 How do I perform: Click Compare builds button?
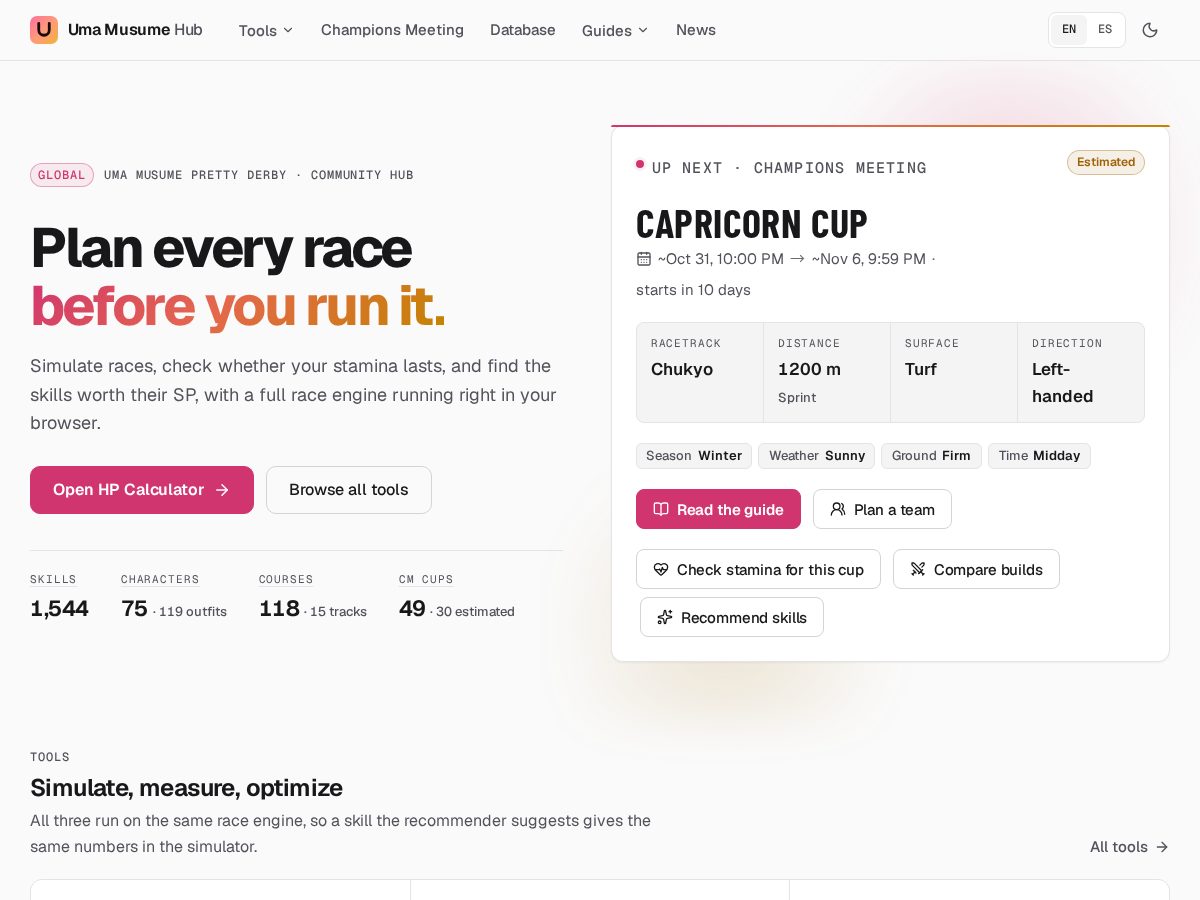point(976,569)
